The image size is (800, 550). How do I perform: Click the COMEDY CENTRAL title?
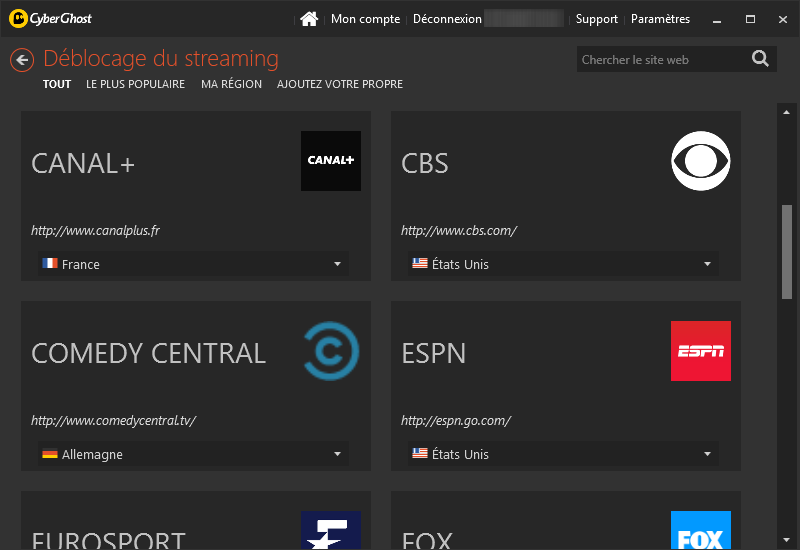pyautogui.click(x=148, y=354)
